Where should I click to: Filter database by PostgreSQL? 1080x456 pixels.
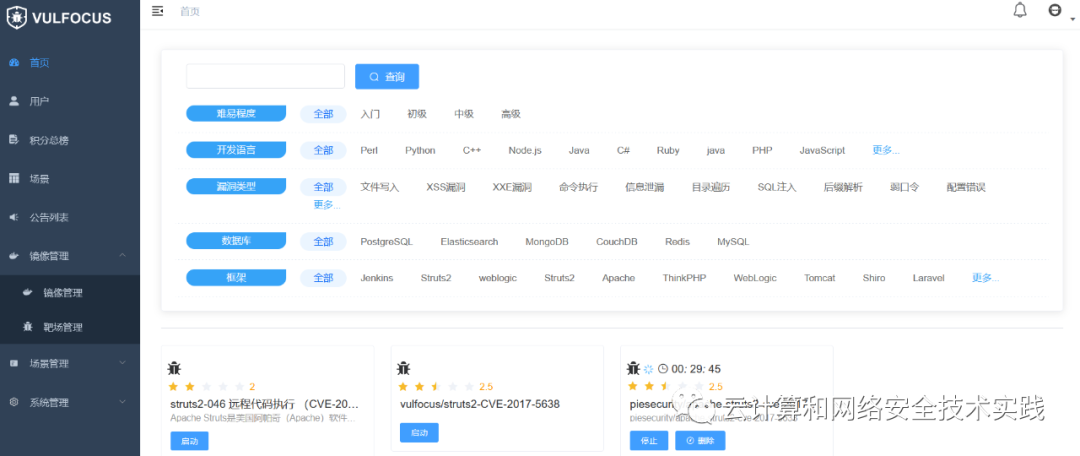click(x=386, y=242)
